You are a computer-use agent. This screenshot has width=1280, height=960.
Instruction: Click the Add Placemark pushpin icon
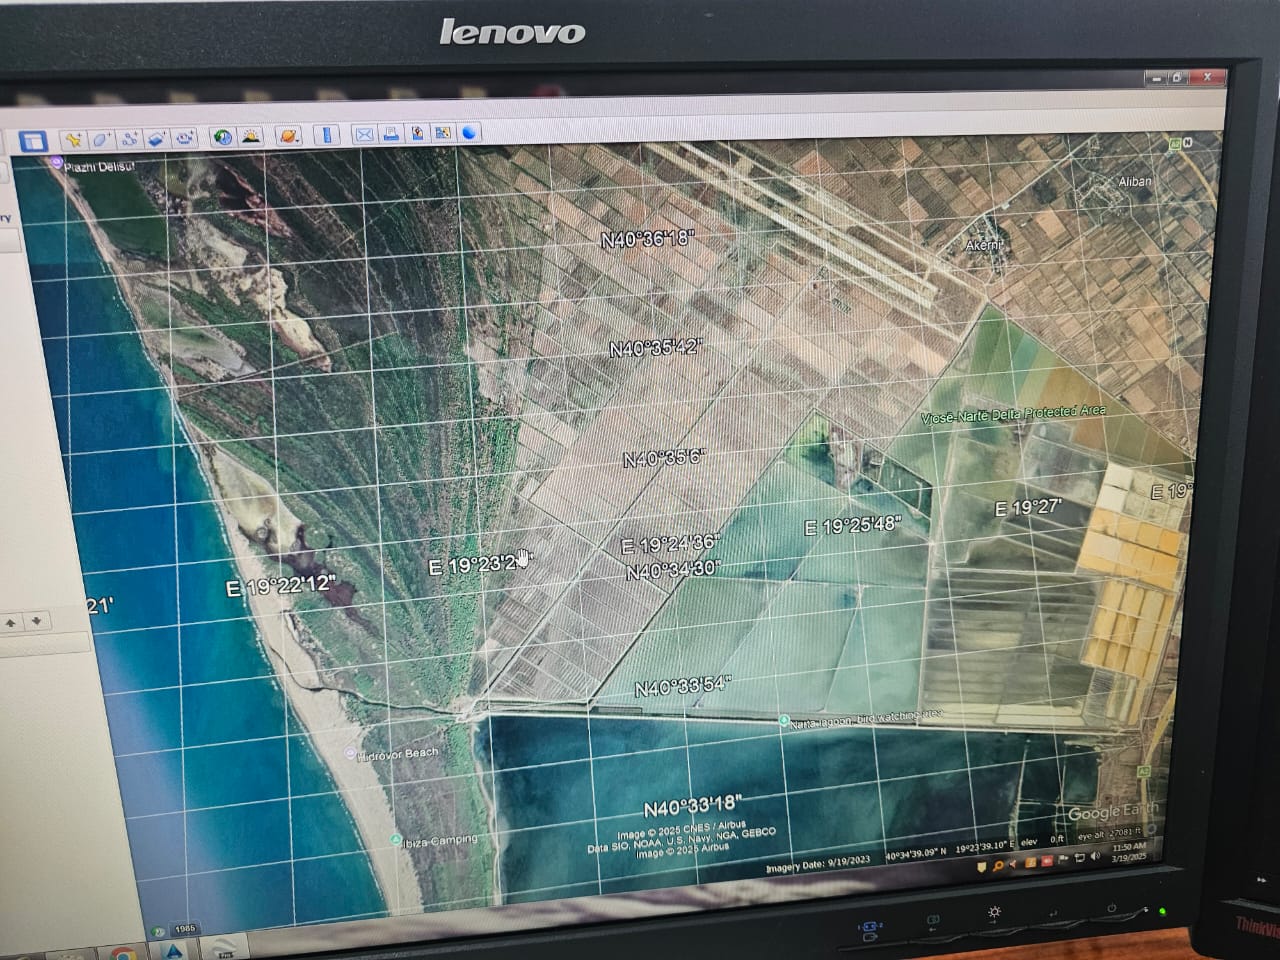tap(74, 140)
